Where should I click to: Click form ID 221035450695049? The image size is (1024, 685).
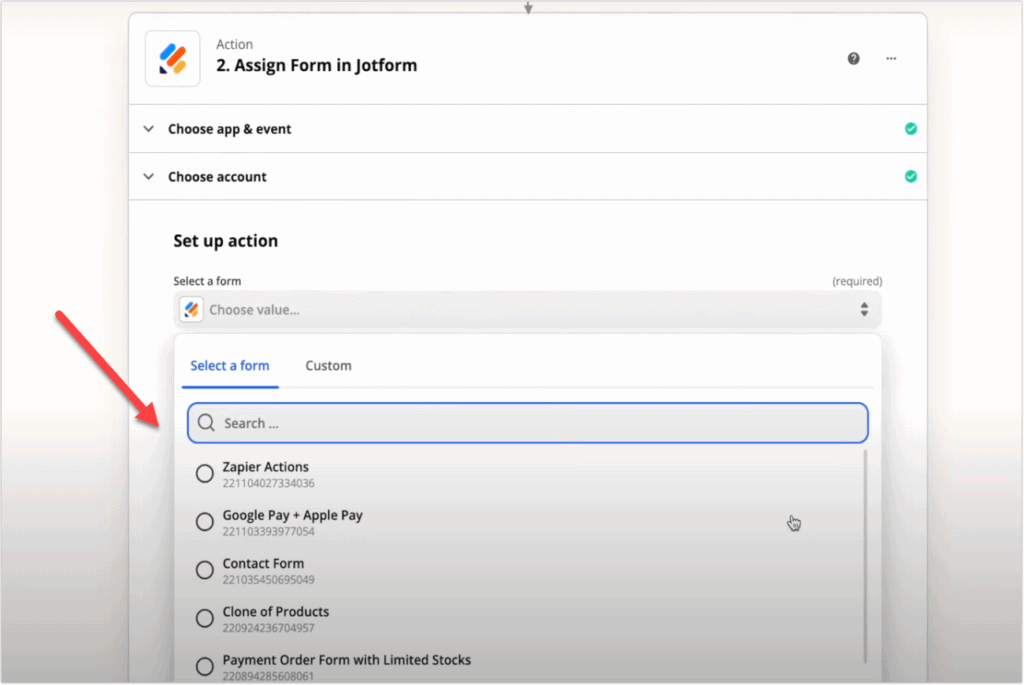(x=268, y=581)
